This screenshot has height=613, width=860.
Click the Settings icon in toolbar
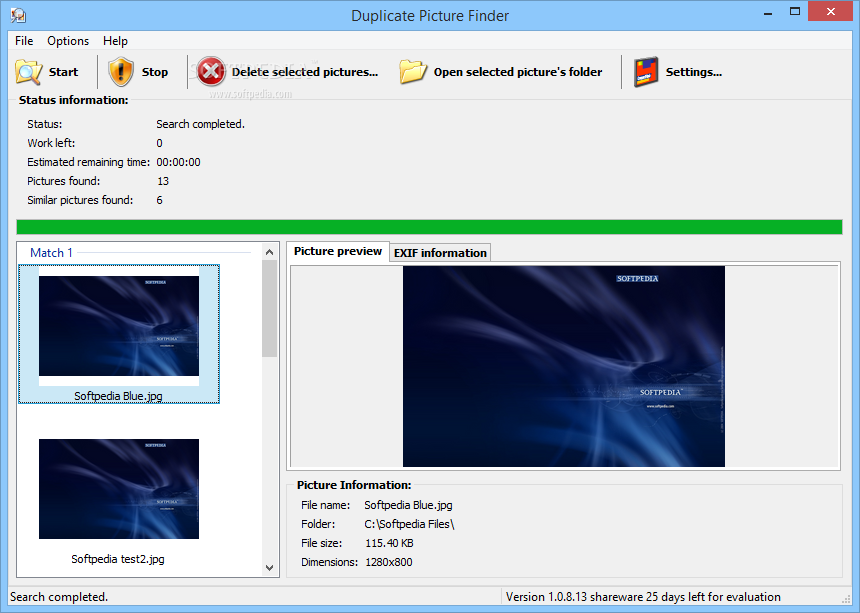pos(646,72)
